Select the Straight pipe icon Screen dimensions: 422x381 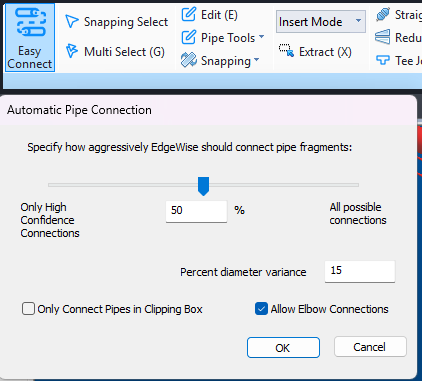tap(382, 15)
